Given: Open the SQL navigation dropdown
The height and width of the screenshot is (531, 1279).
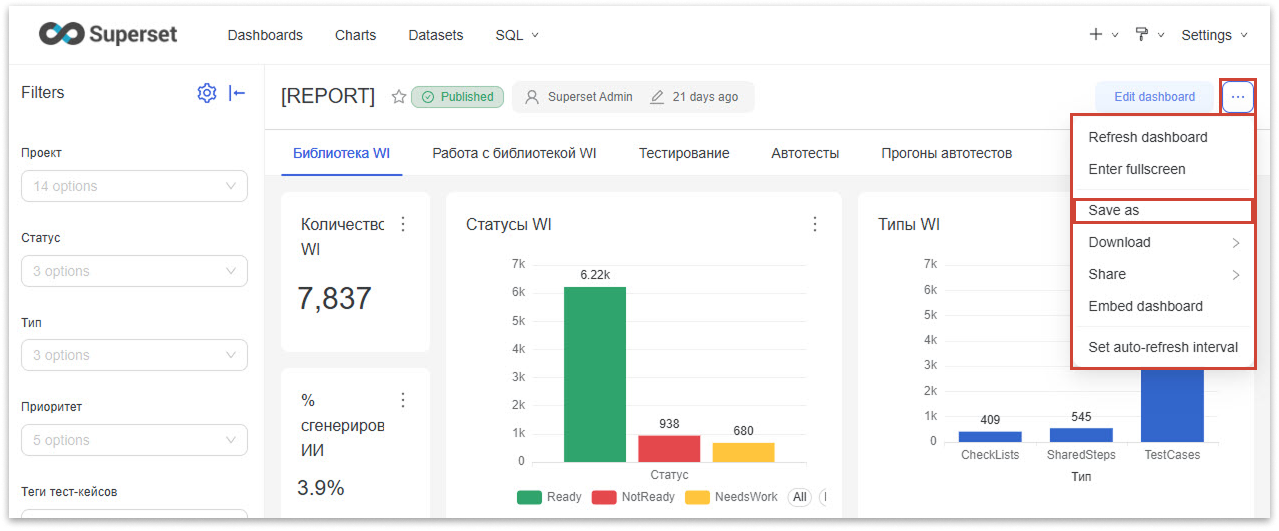Looking at the screenshot, I should click(517, 35).
